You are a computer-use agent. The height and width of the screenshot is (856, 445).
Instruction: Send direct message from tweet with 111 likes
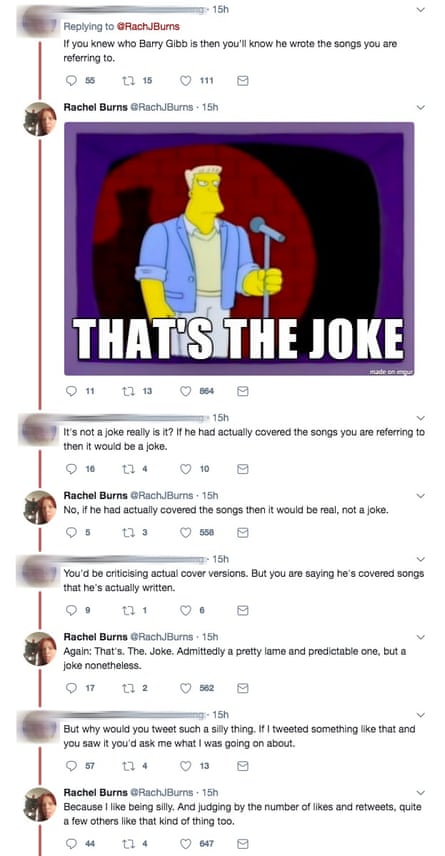(242, 80)
